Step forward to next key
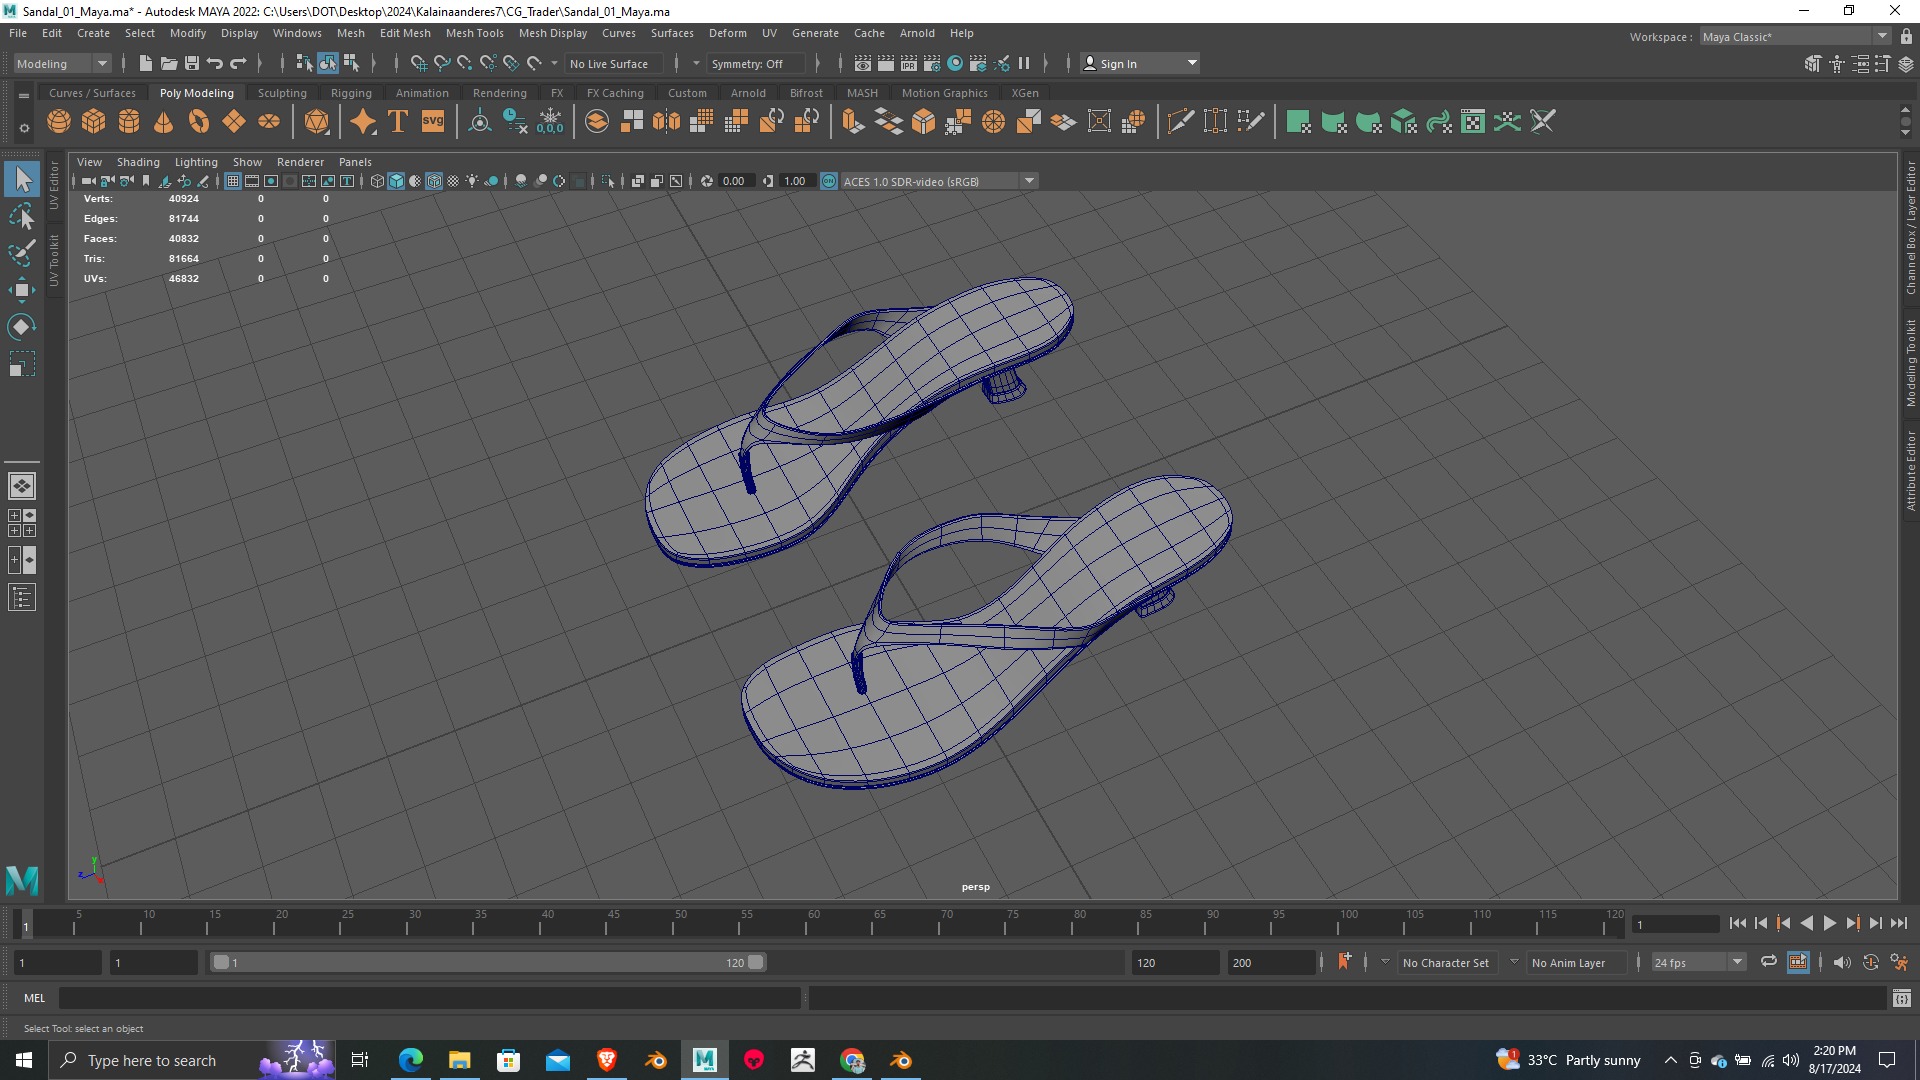This screenshot has width=1920, height=1080. tap(1852, 924)
